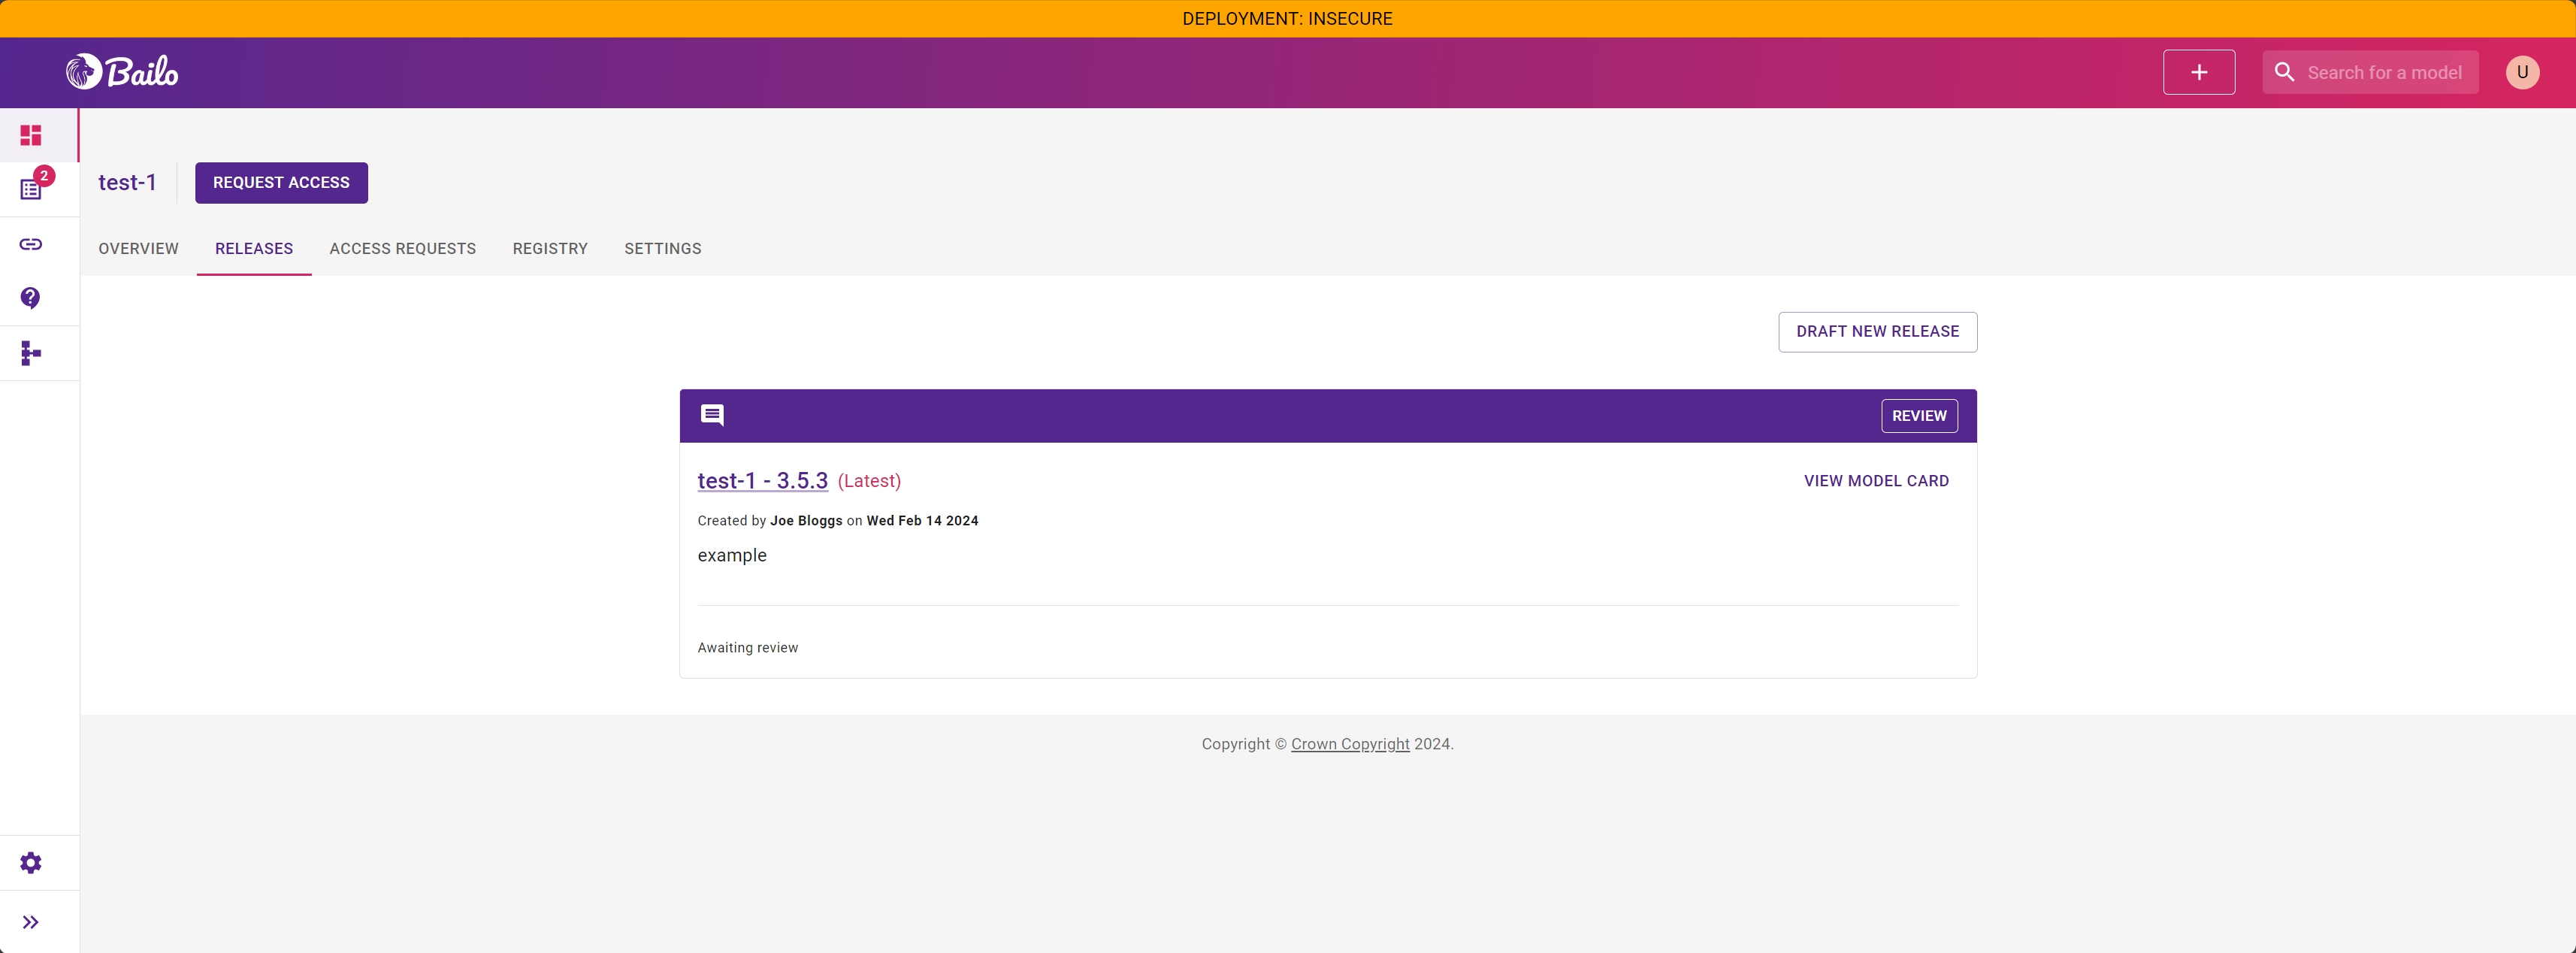The width and height of the screenshot is (2576, 953).
Task: Open the settings gear in sidebar
Action: tap(31, 862)
